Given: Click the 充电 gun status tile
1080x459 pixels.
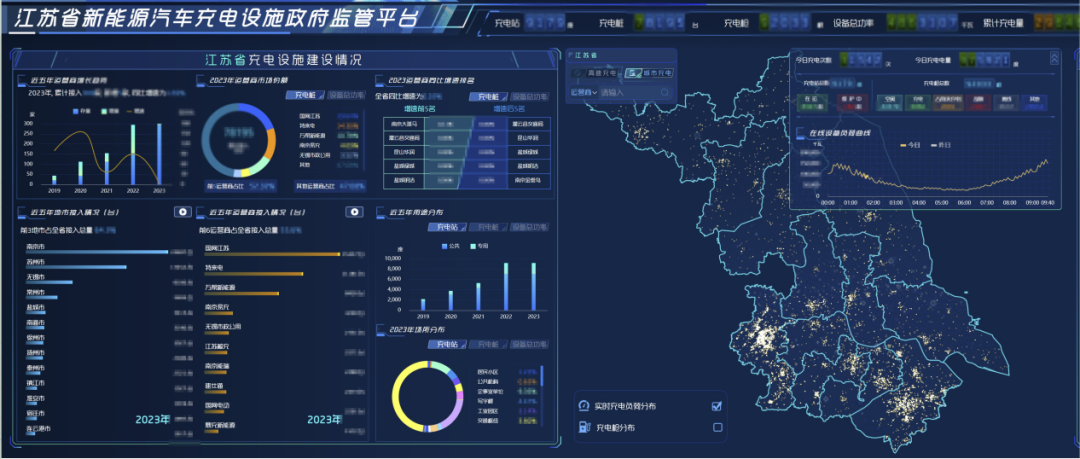Looking at the screenshot, I should 918,102.
